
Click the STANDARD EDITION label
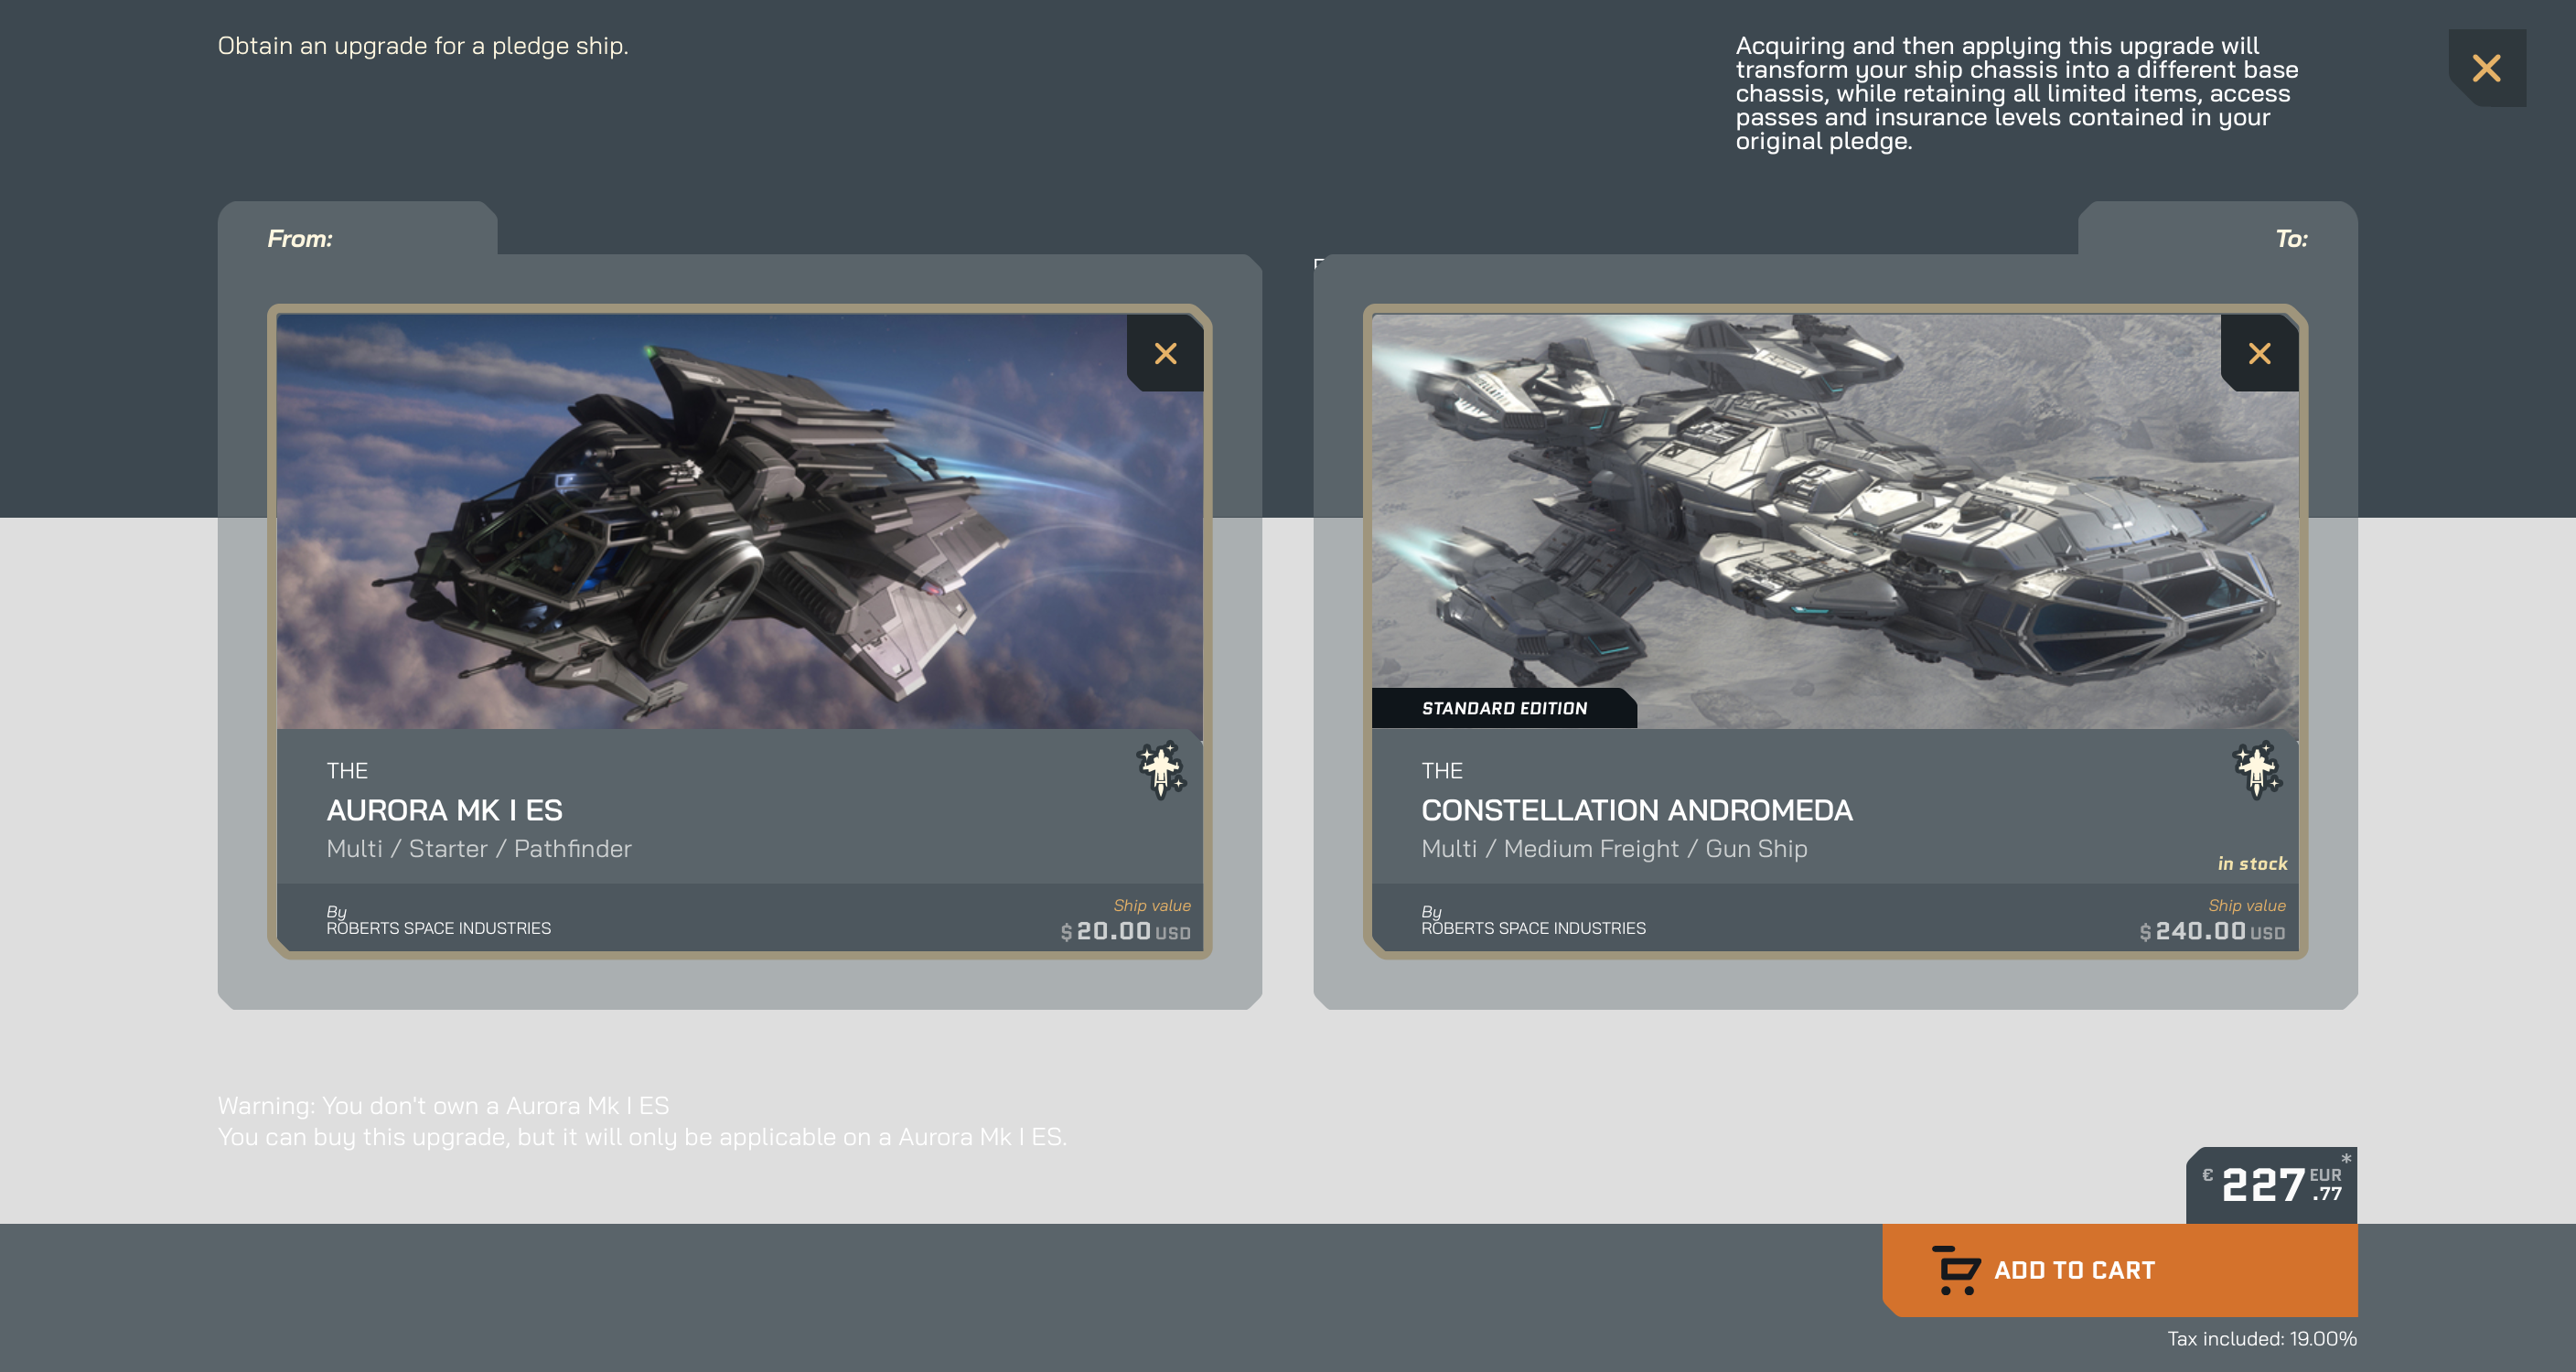[1504, 708]
